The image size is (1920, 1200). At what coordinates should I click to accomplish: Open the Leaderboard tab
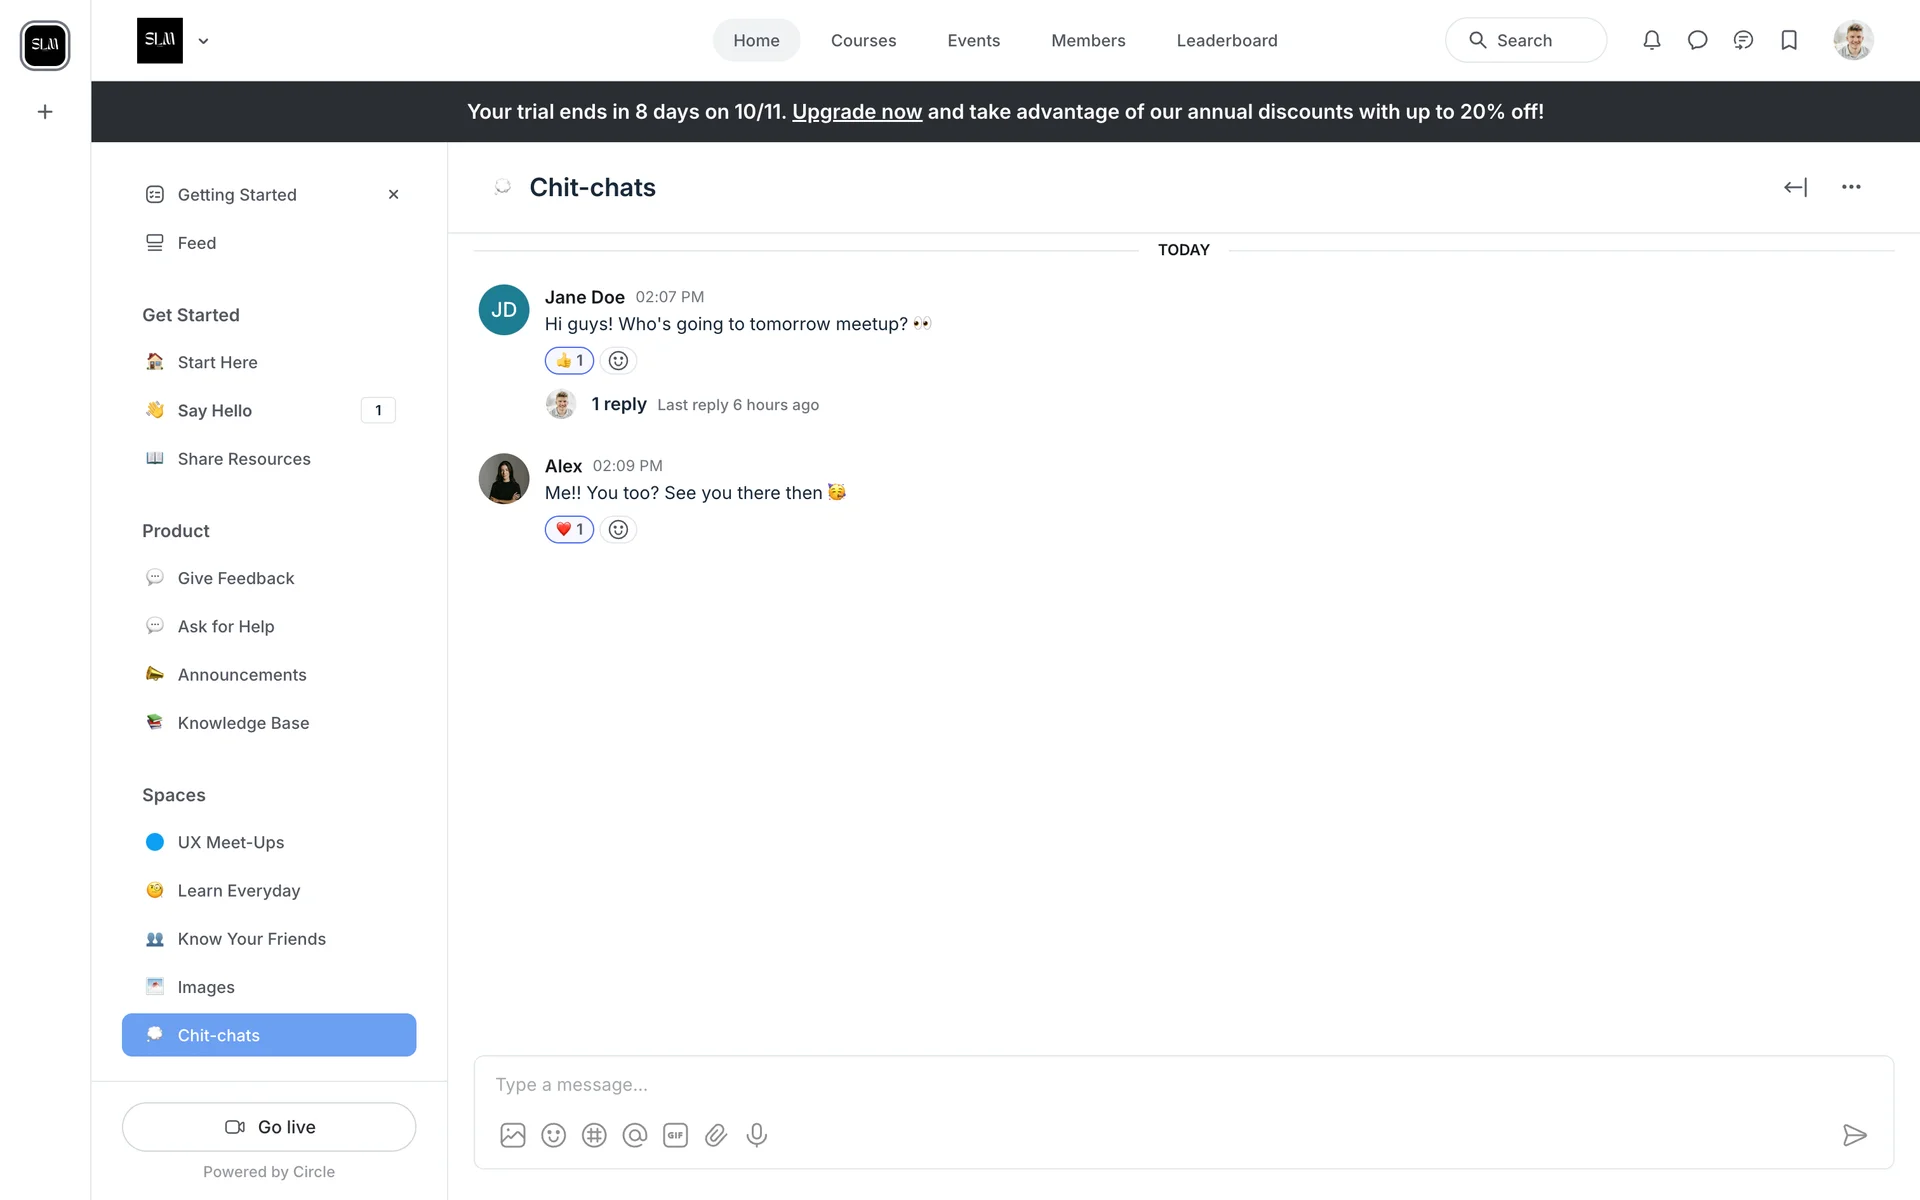1226,40
